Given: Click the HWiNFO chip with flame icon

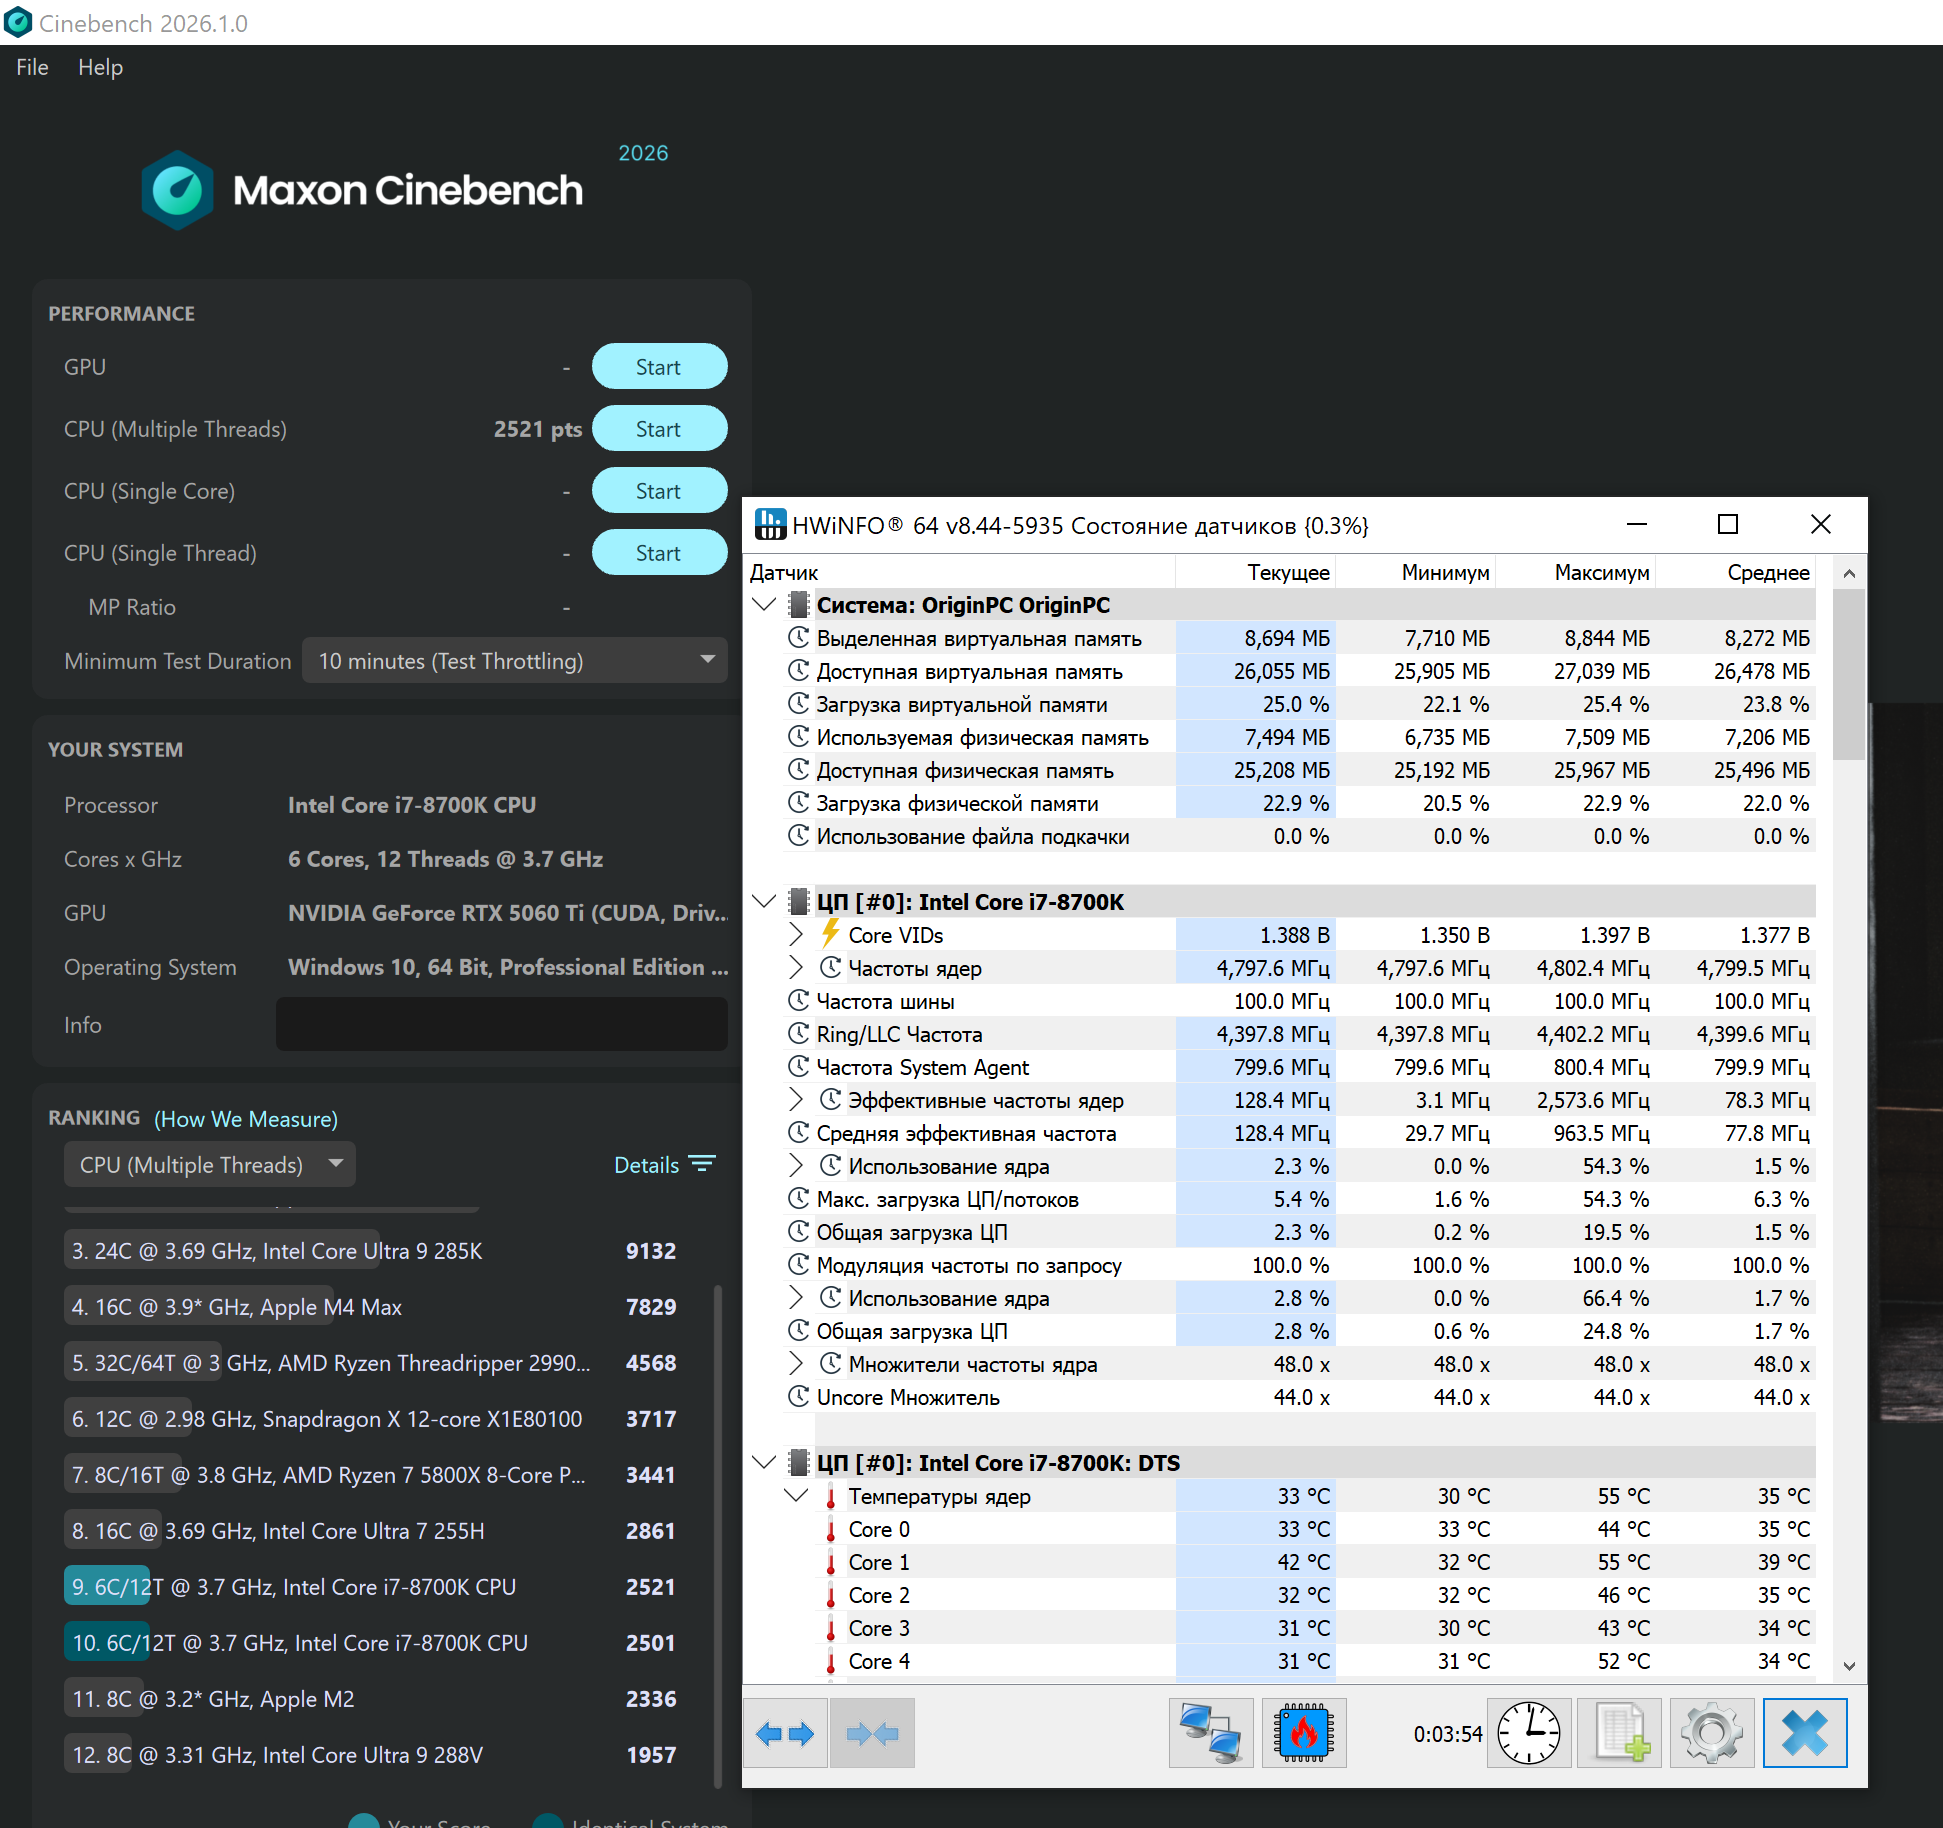Looking at the screenshot, I should tap(1304, 1733).
